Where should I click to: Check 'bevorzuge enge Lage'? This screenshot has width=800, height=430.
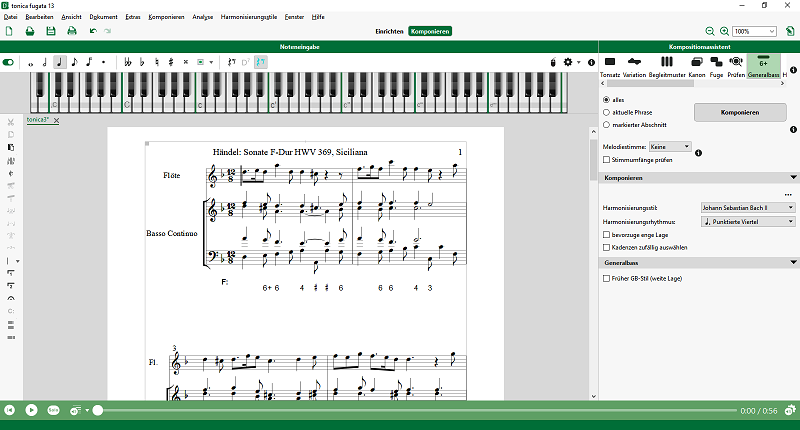606,235
